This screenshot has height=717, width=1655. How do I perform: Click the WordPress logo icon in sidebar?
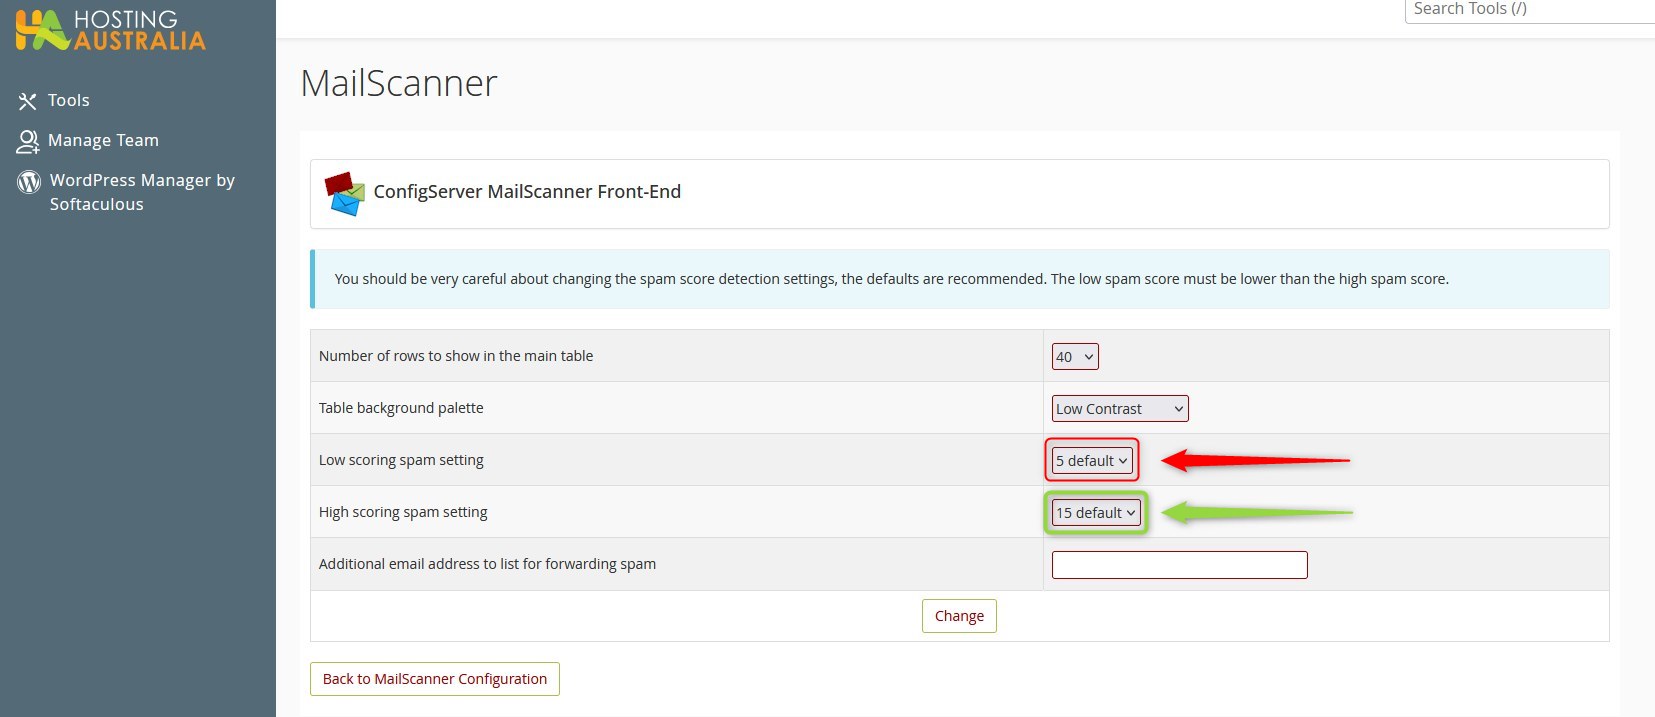click(29, 181)
